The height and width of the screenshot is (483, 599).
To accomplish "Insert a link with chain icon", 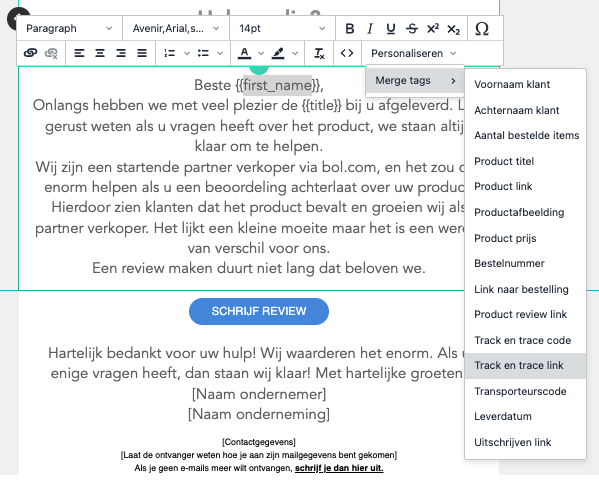I will coord(30,53).
